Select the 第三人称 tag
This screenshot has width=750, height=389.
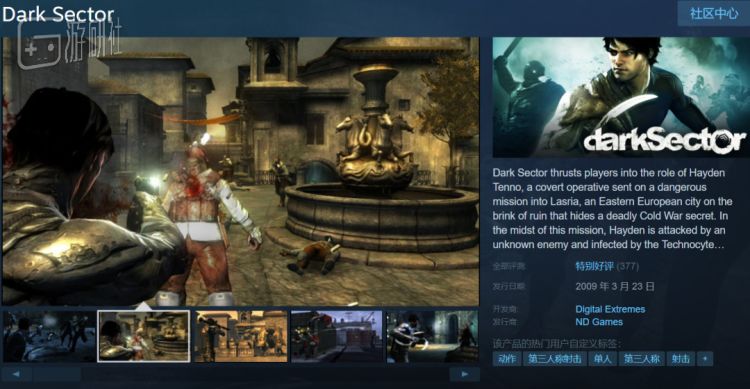click(642, 358)
